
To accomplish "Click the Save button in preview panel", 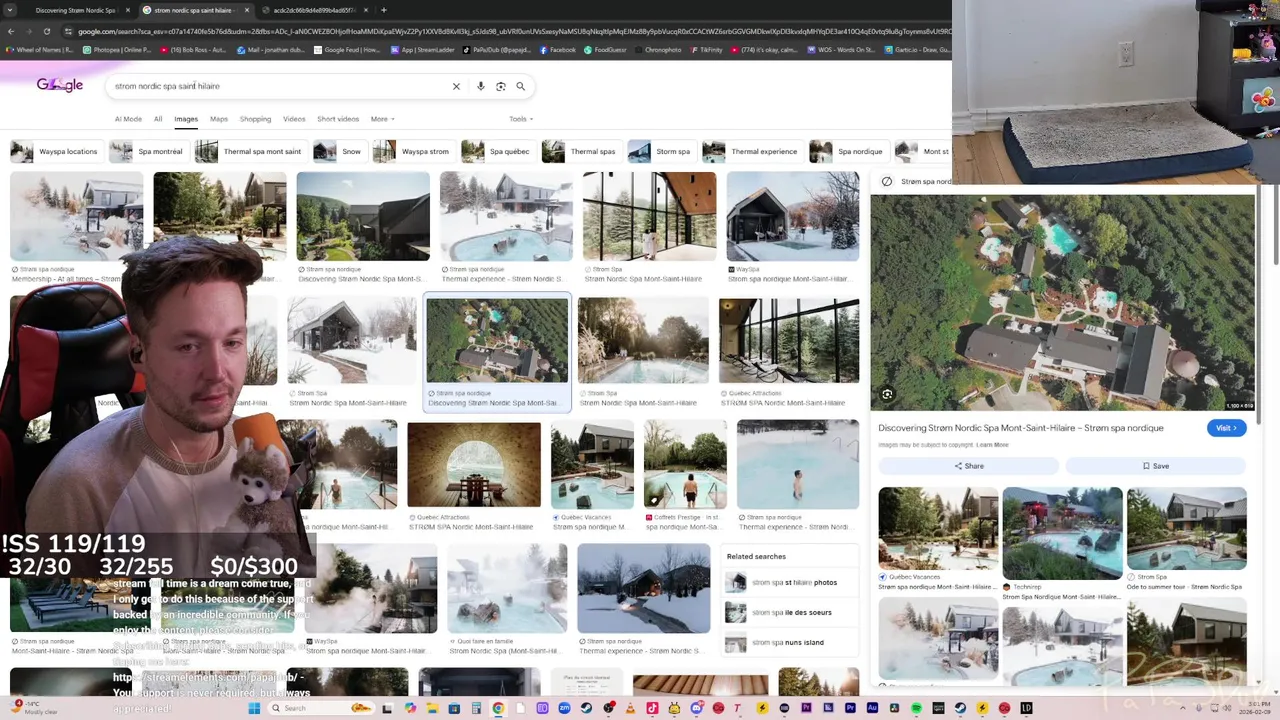I will pos(1155,466).
